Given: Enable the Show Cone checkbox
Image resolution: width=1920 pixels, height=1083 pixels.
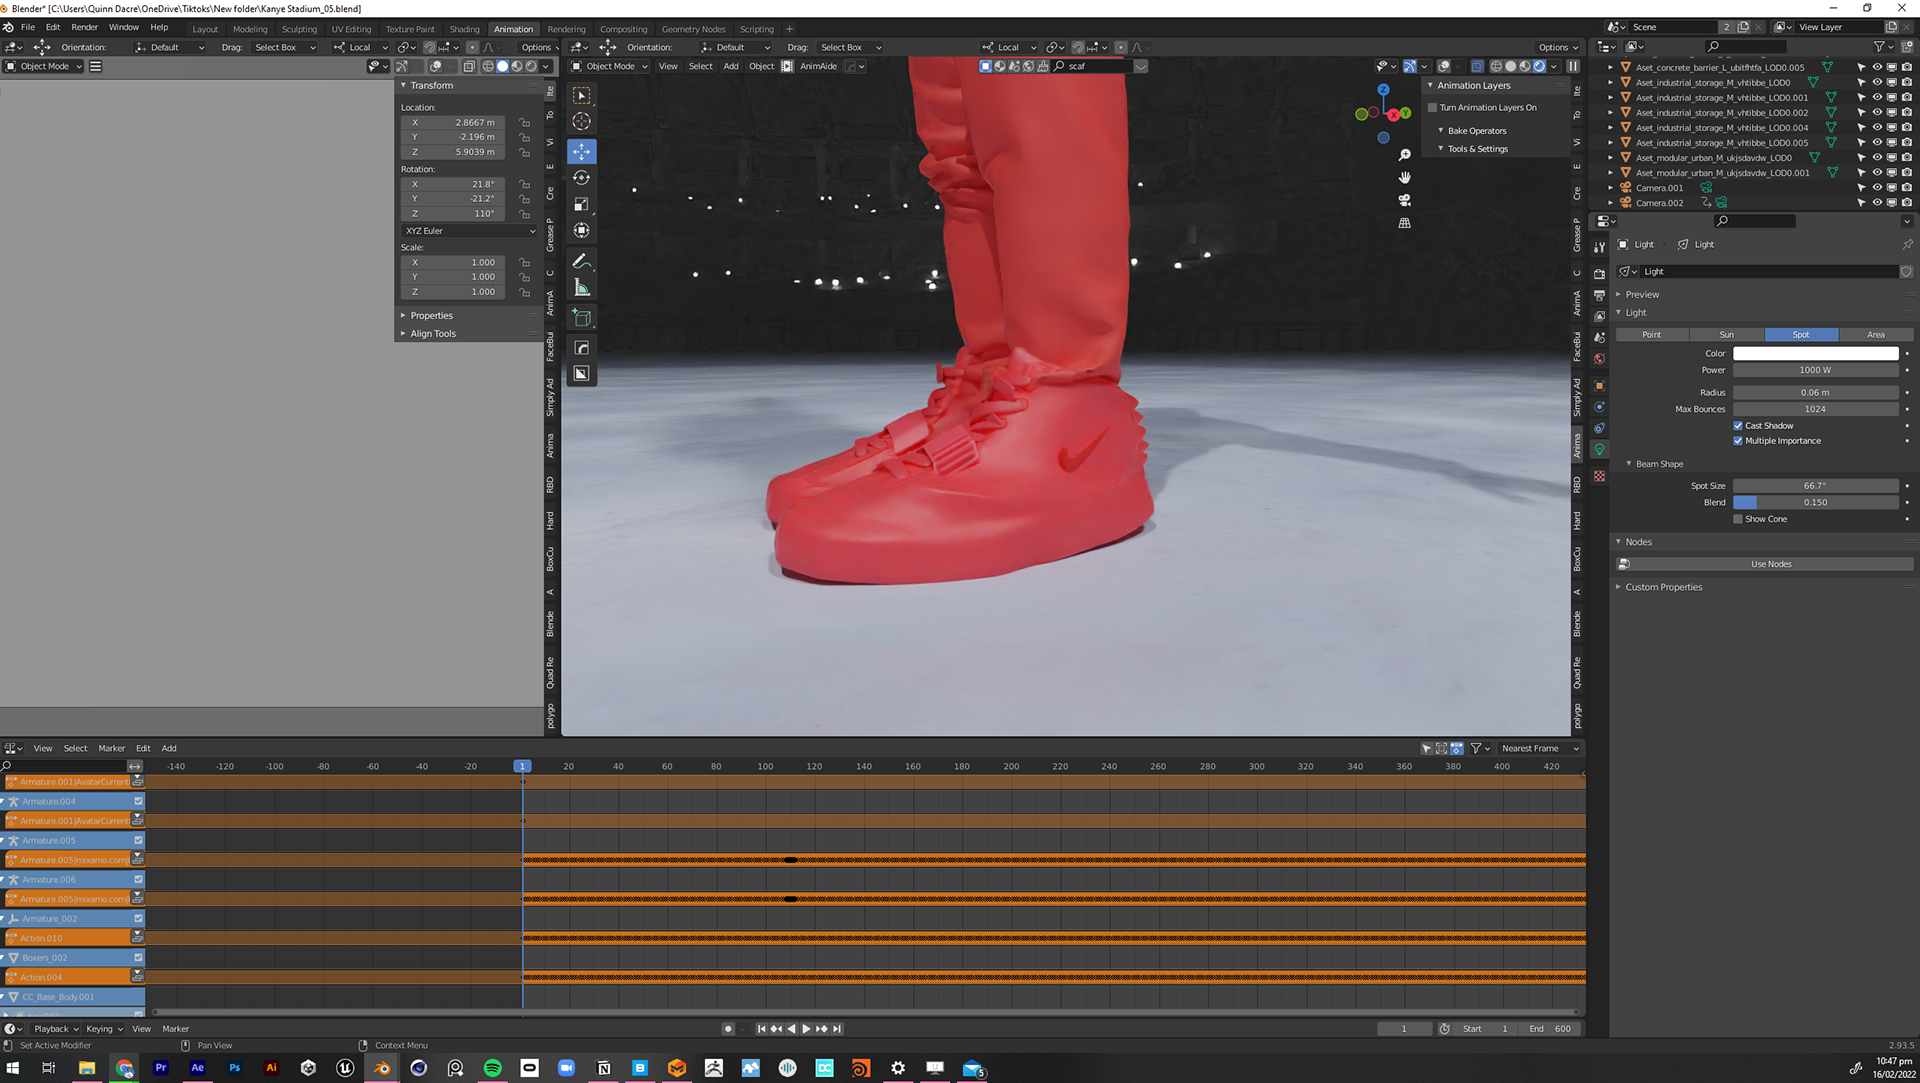Looking at the screenshot, I should coord(1738,519).
